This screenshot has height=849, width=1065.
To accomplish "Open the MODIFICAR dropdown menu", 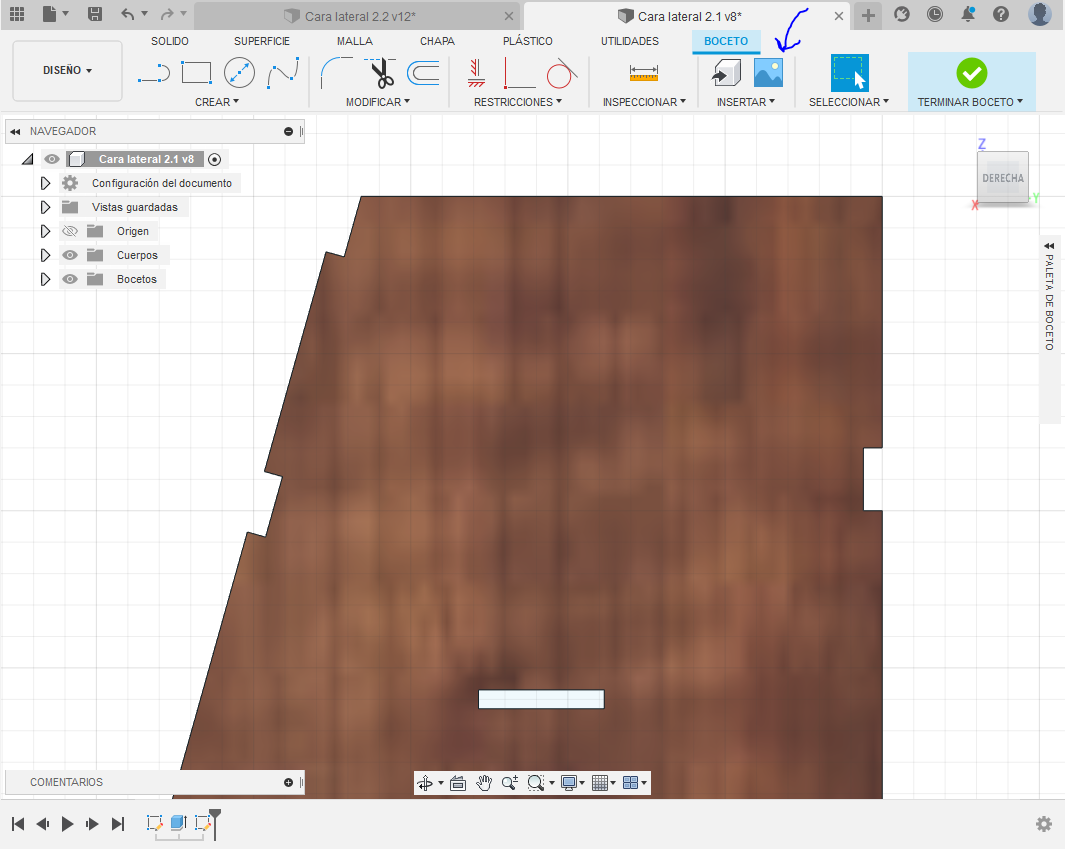I will click(x=378, y=102).
